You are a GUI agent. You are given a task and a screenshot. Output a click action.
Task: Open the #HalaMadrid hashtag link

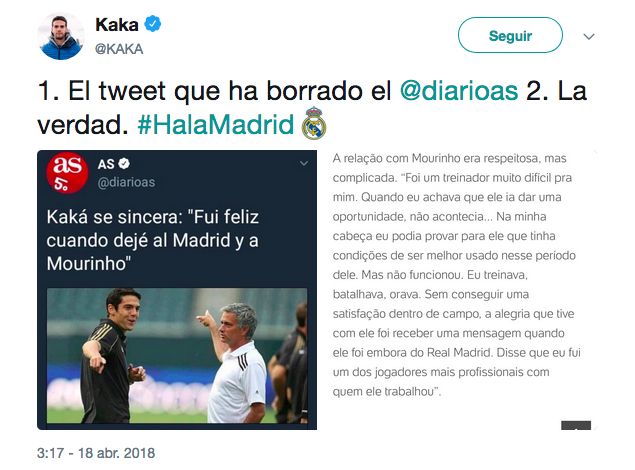[x=216, y=124]
